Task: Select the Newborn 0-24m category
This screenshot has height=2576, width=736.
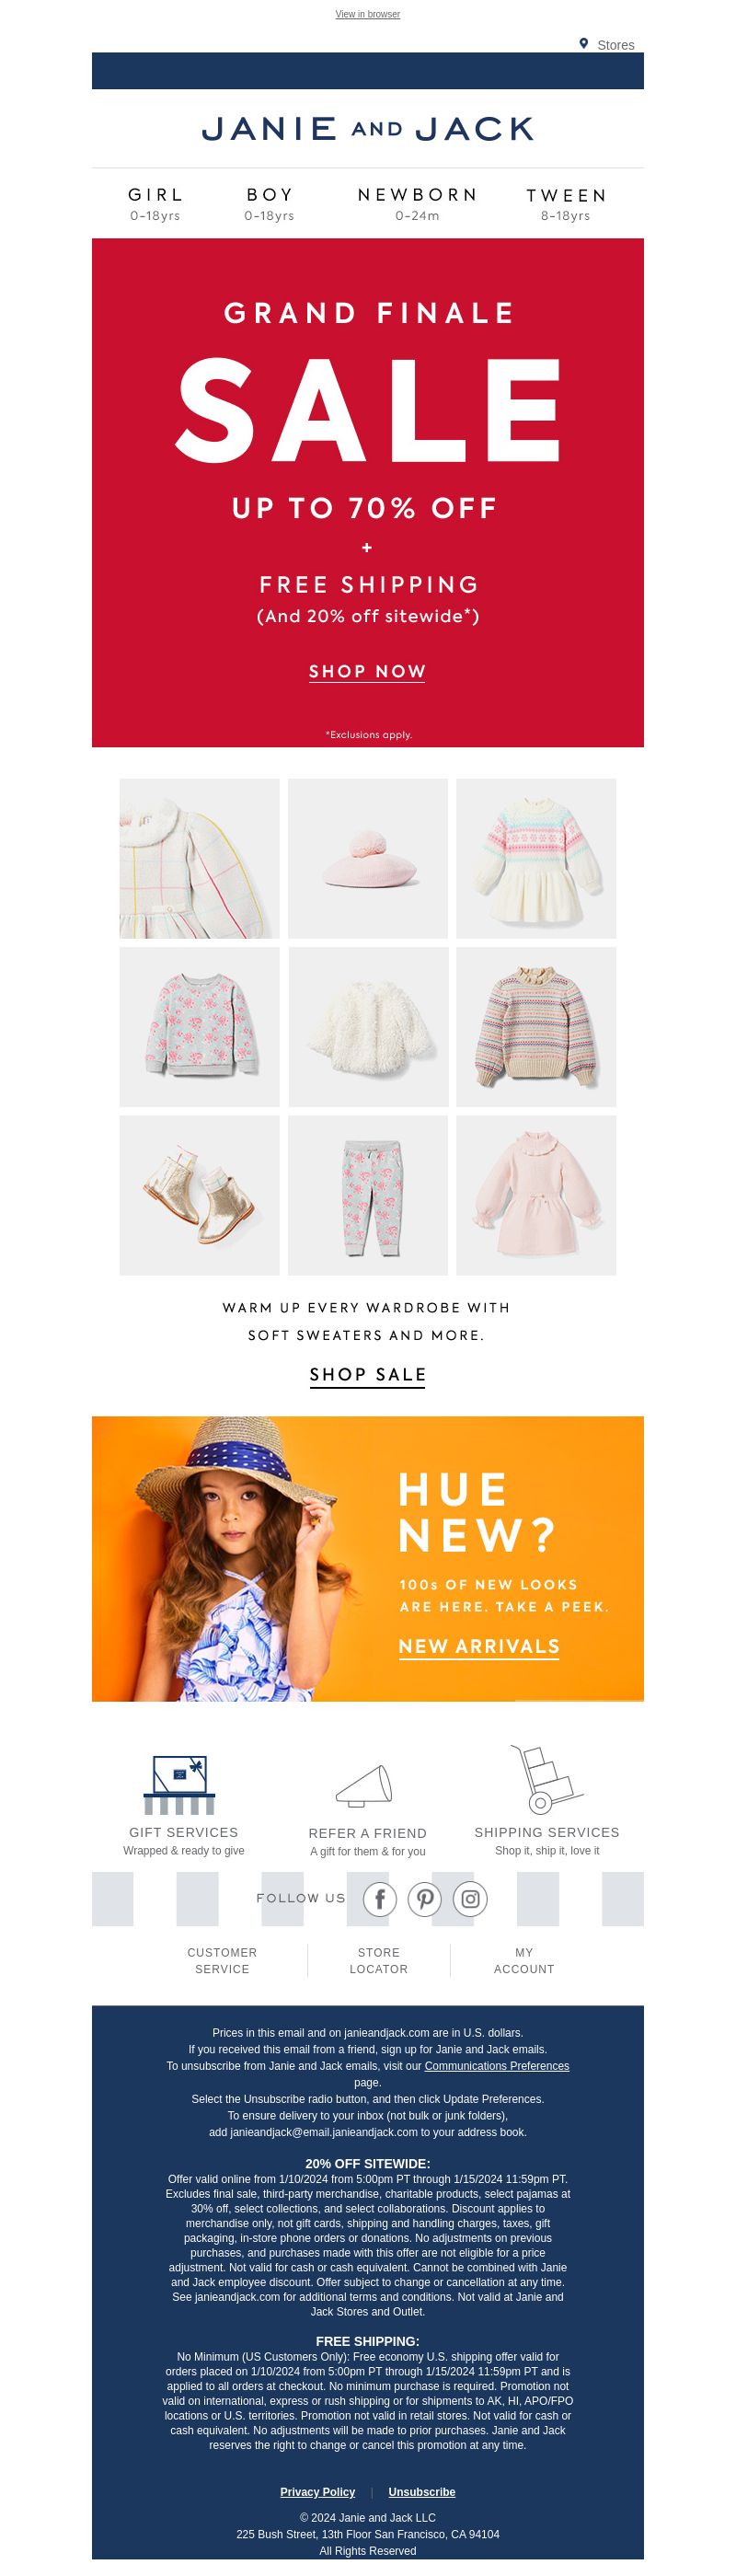Action: click(x=418, y=203)
